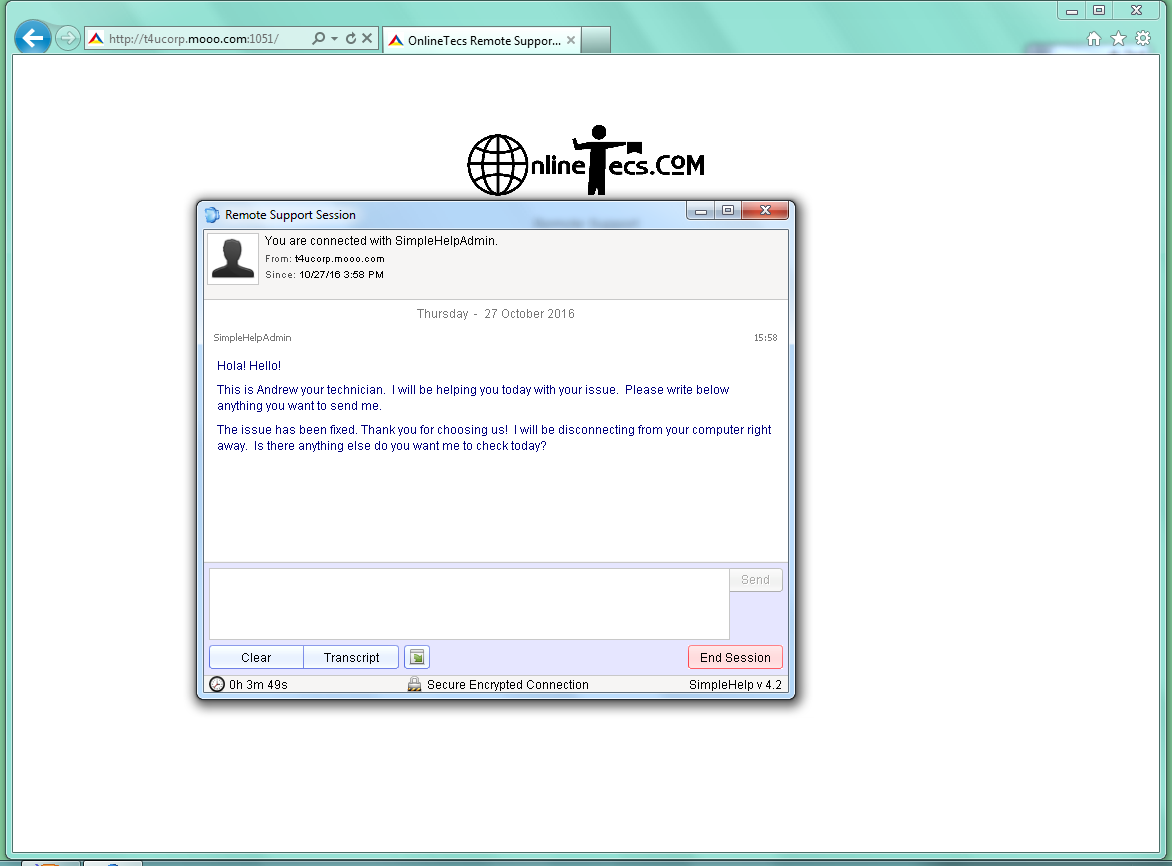The width and height of the screenshot is (1172, 866).
Task: Click 'Secure Encrypted Connection' status text
Action: (508, 684)
